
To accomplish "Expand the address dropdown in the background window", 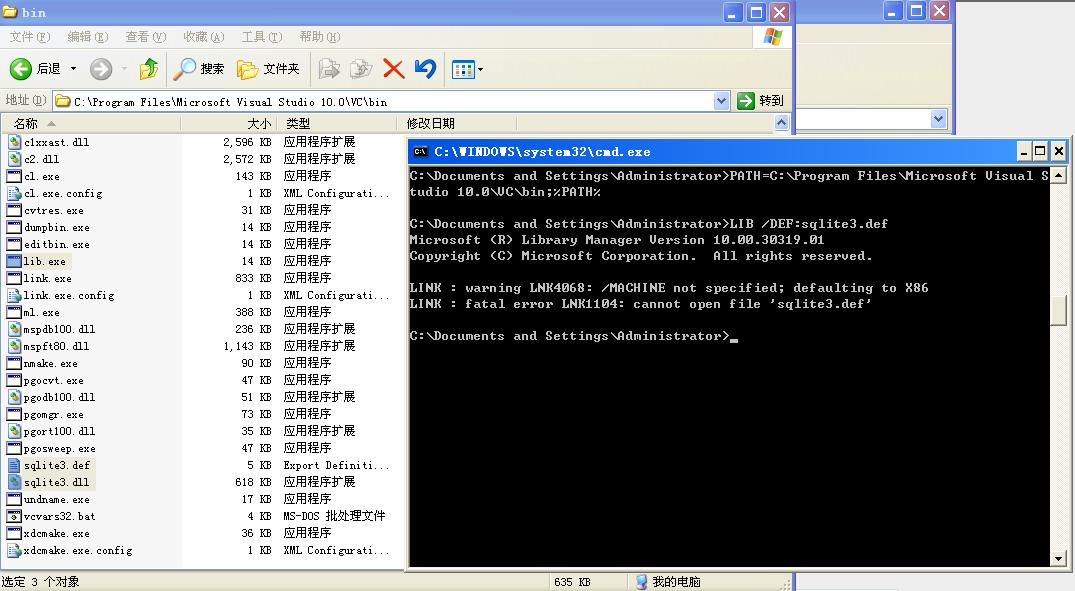I will [x=939, y=119].
